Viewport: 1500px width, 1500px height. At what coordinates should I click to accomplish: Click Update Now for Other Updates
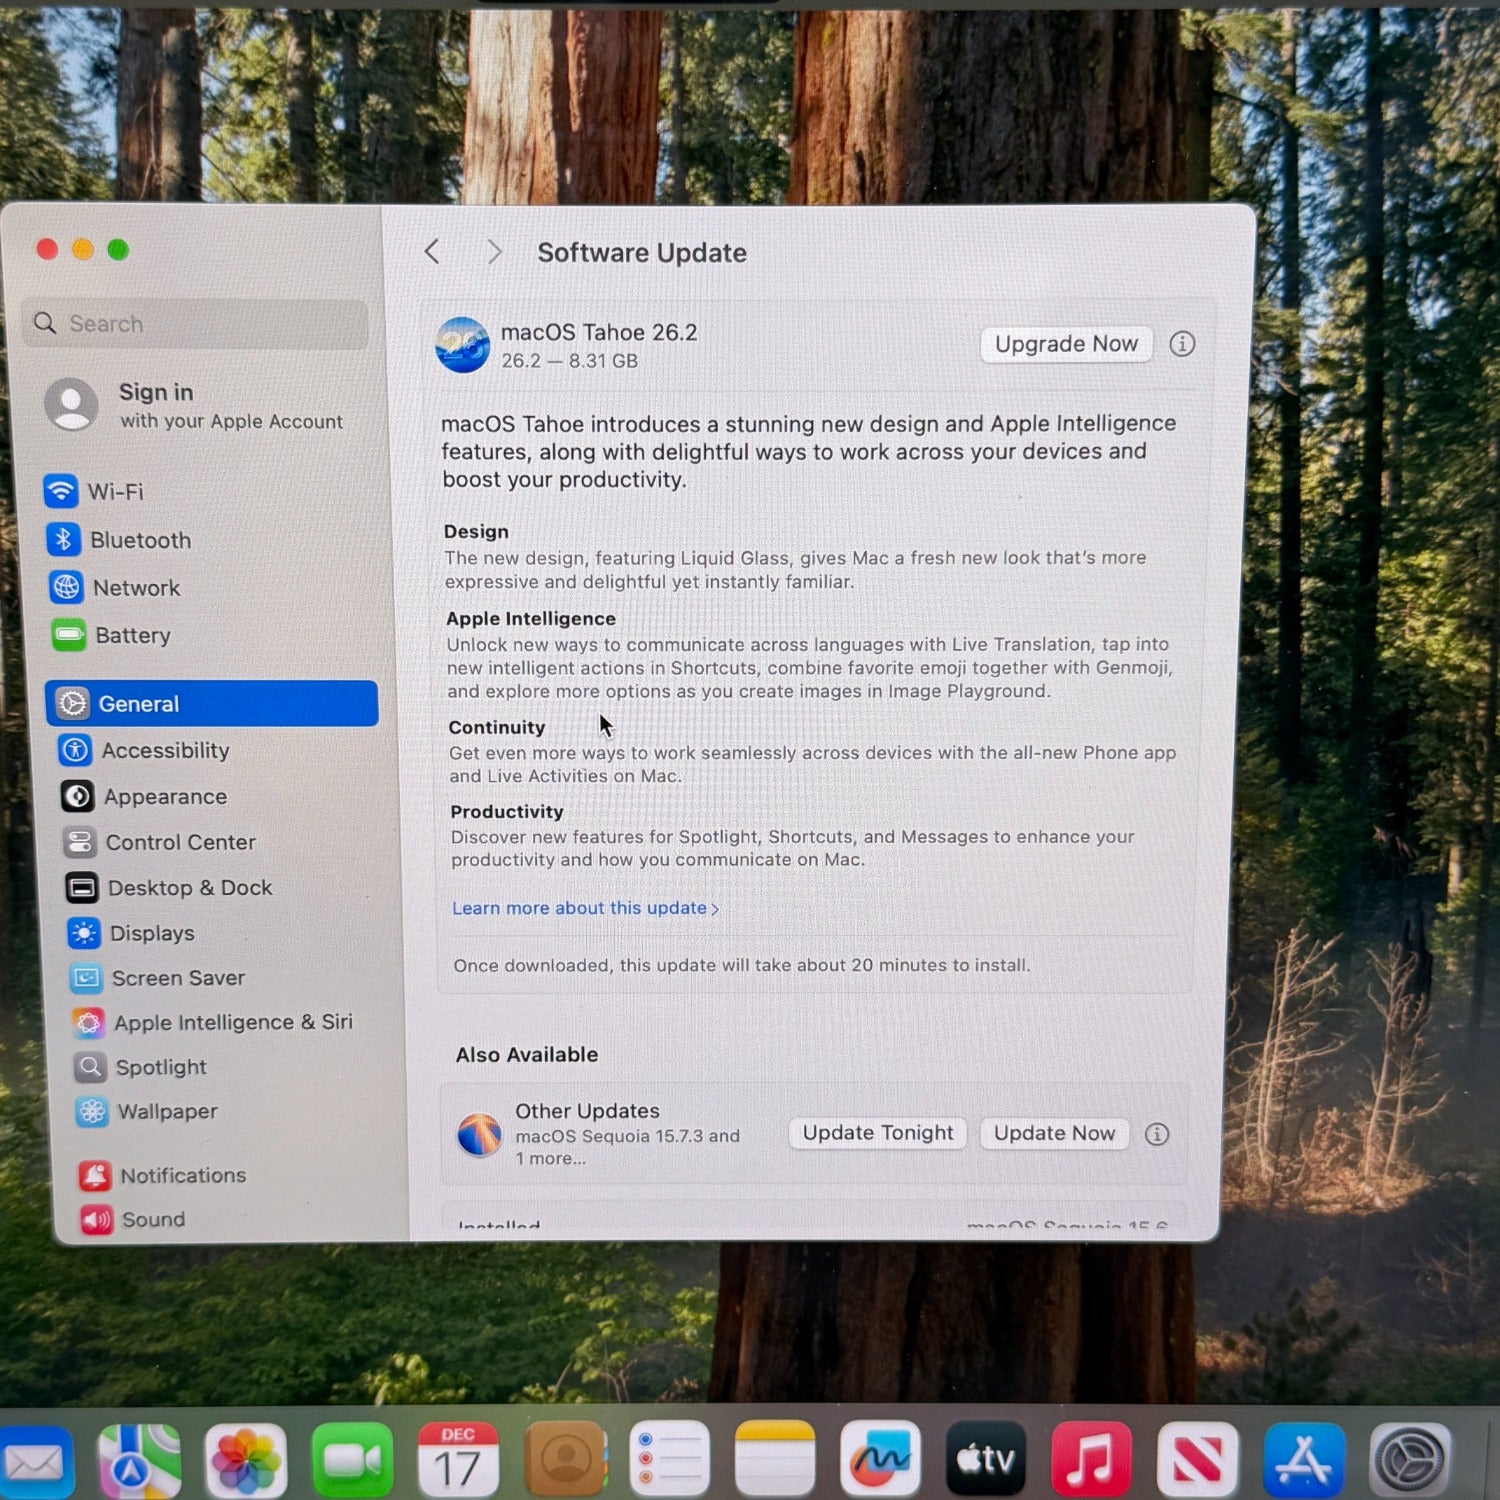point(1053,1133)
